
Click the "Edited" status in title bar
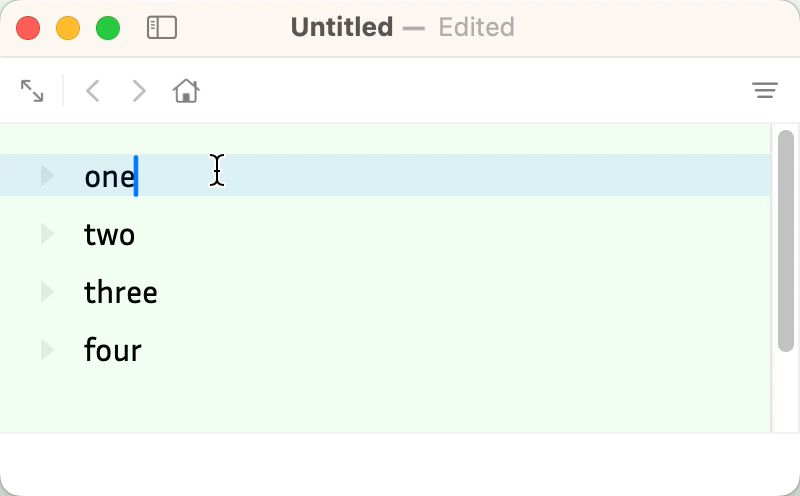click(476, 27)
